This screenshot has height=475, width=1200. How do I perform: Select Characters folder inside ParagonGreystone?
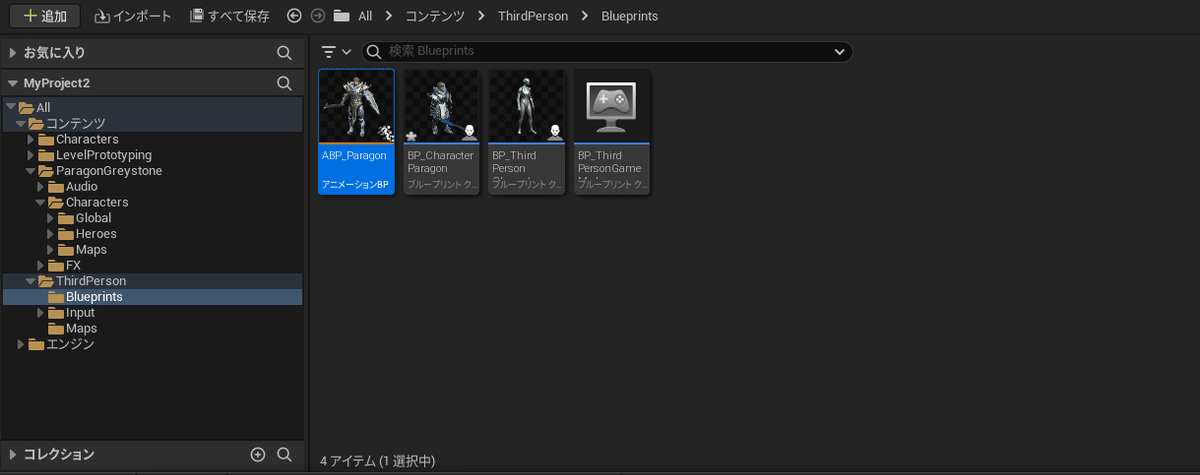coord(97,202)
